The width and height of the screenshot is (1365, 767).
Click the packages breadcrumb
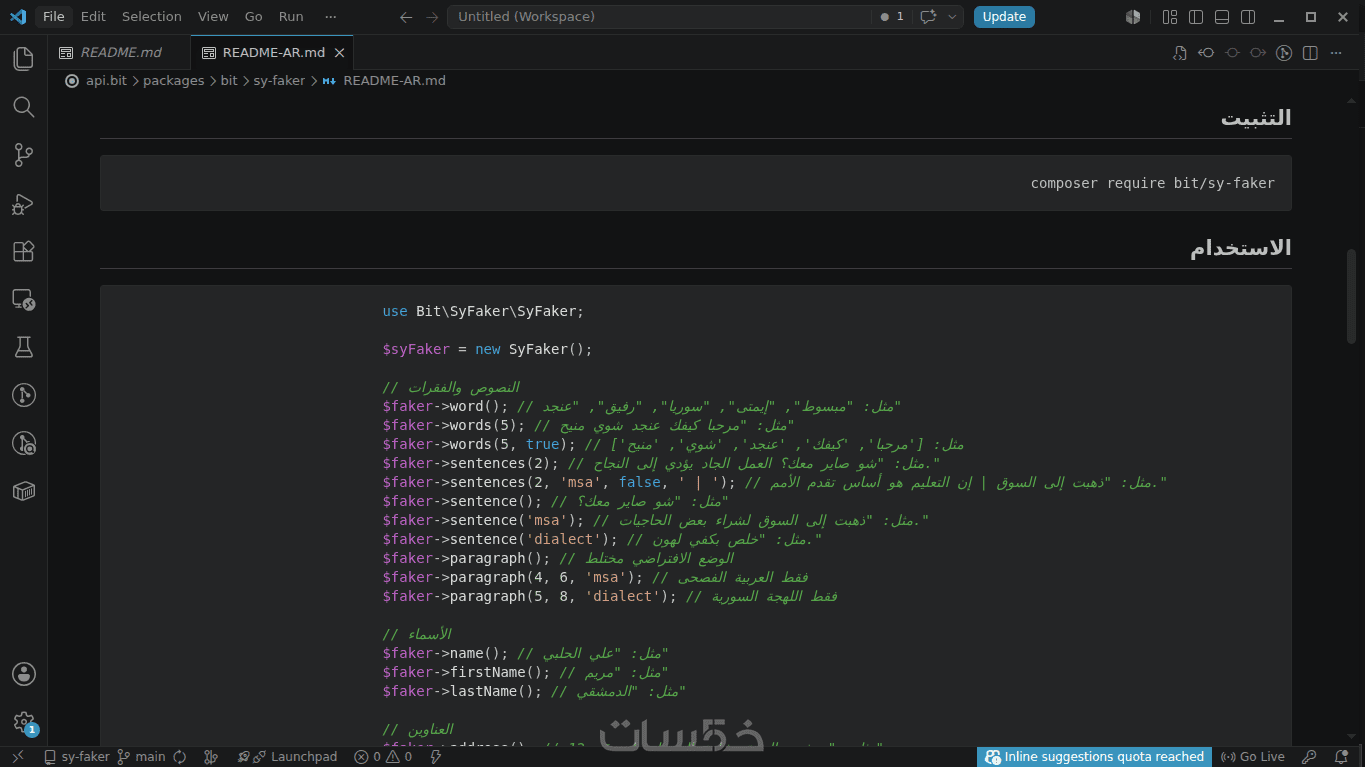[173, 81]
